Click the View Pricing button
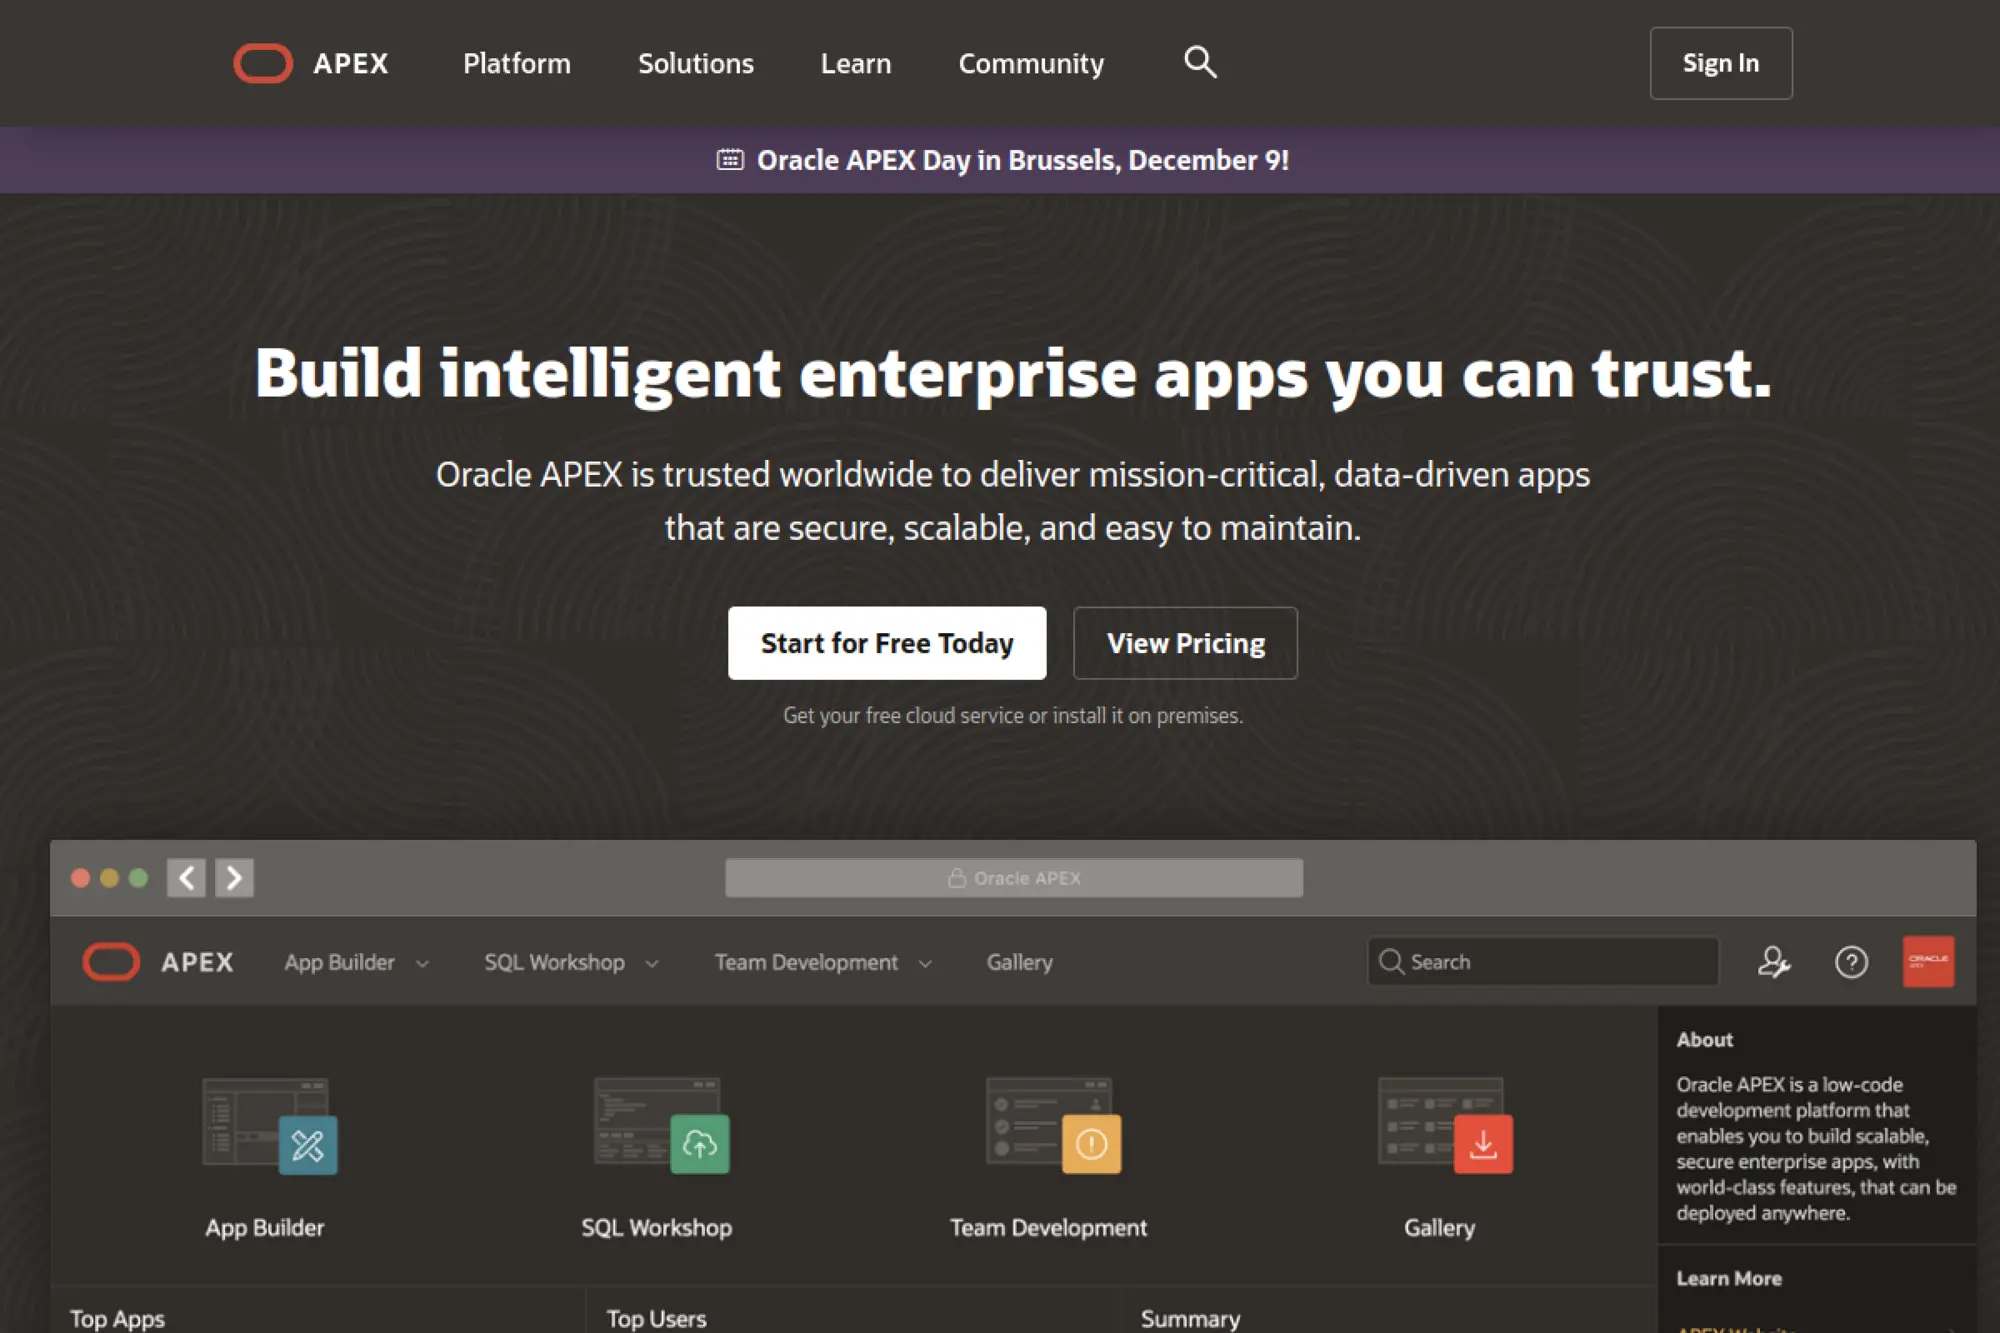 click(x=1184, y=643)
